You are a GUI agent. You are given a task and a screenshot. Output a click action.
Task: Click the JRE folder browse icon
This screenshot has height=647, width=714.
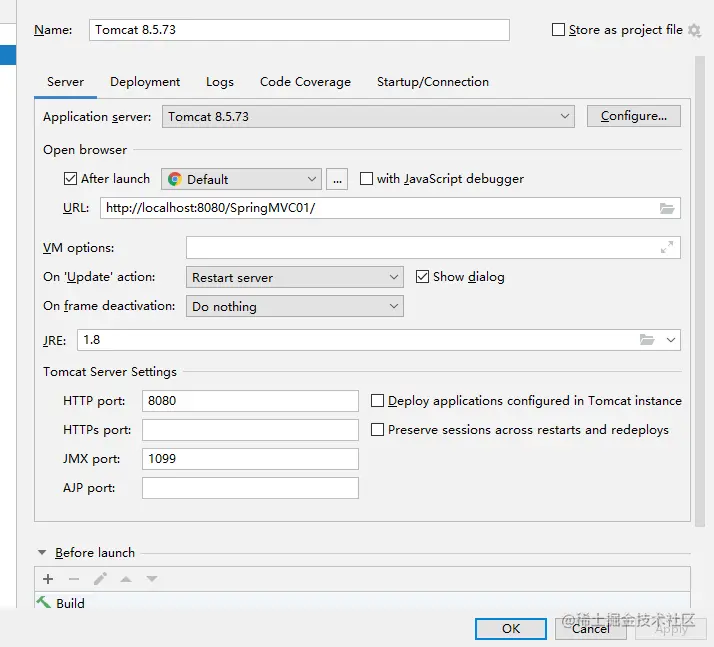coord(647,340)
